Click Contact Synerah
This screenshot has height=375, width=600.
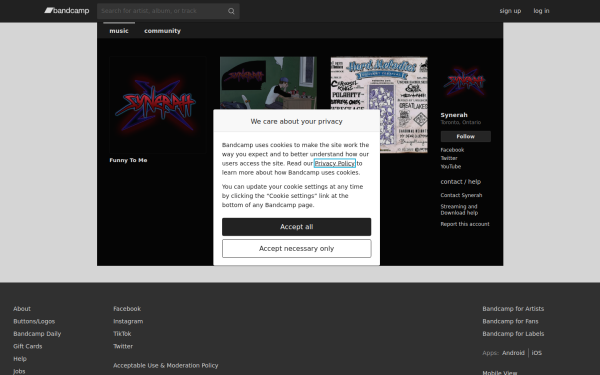pyautogui.click(x=461, y=195)
